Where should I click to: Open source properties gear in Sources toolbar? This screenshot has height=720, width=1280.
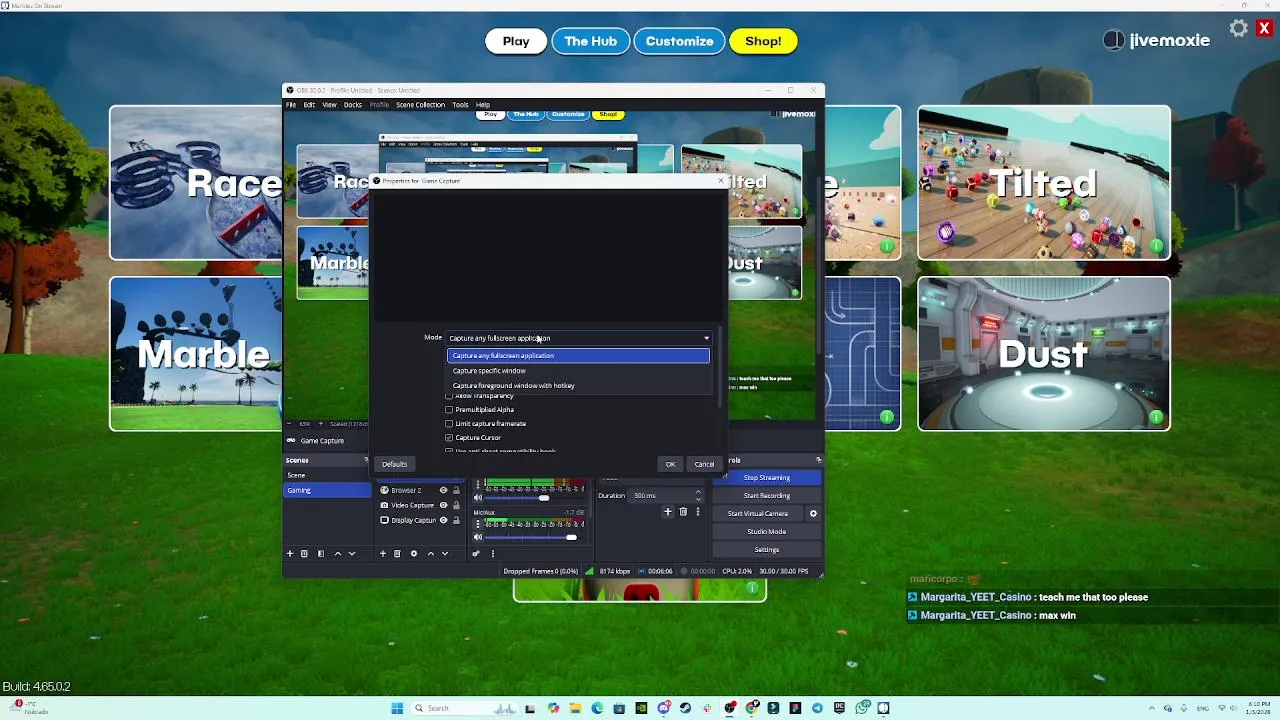tap(414, 553)
